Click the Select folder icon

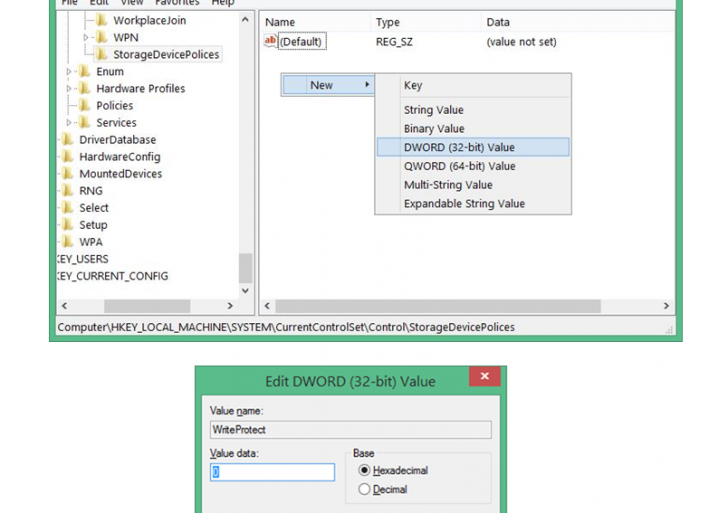[x=68, y=208]
